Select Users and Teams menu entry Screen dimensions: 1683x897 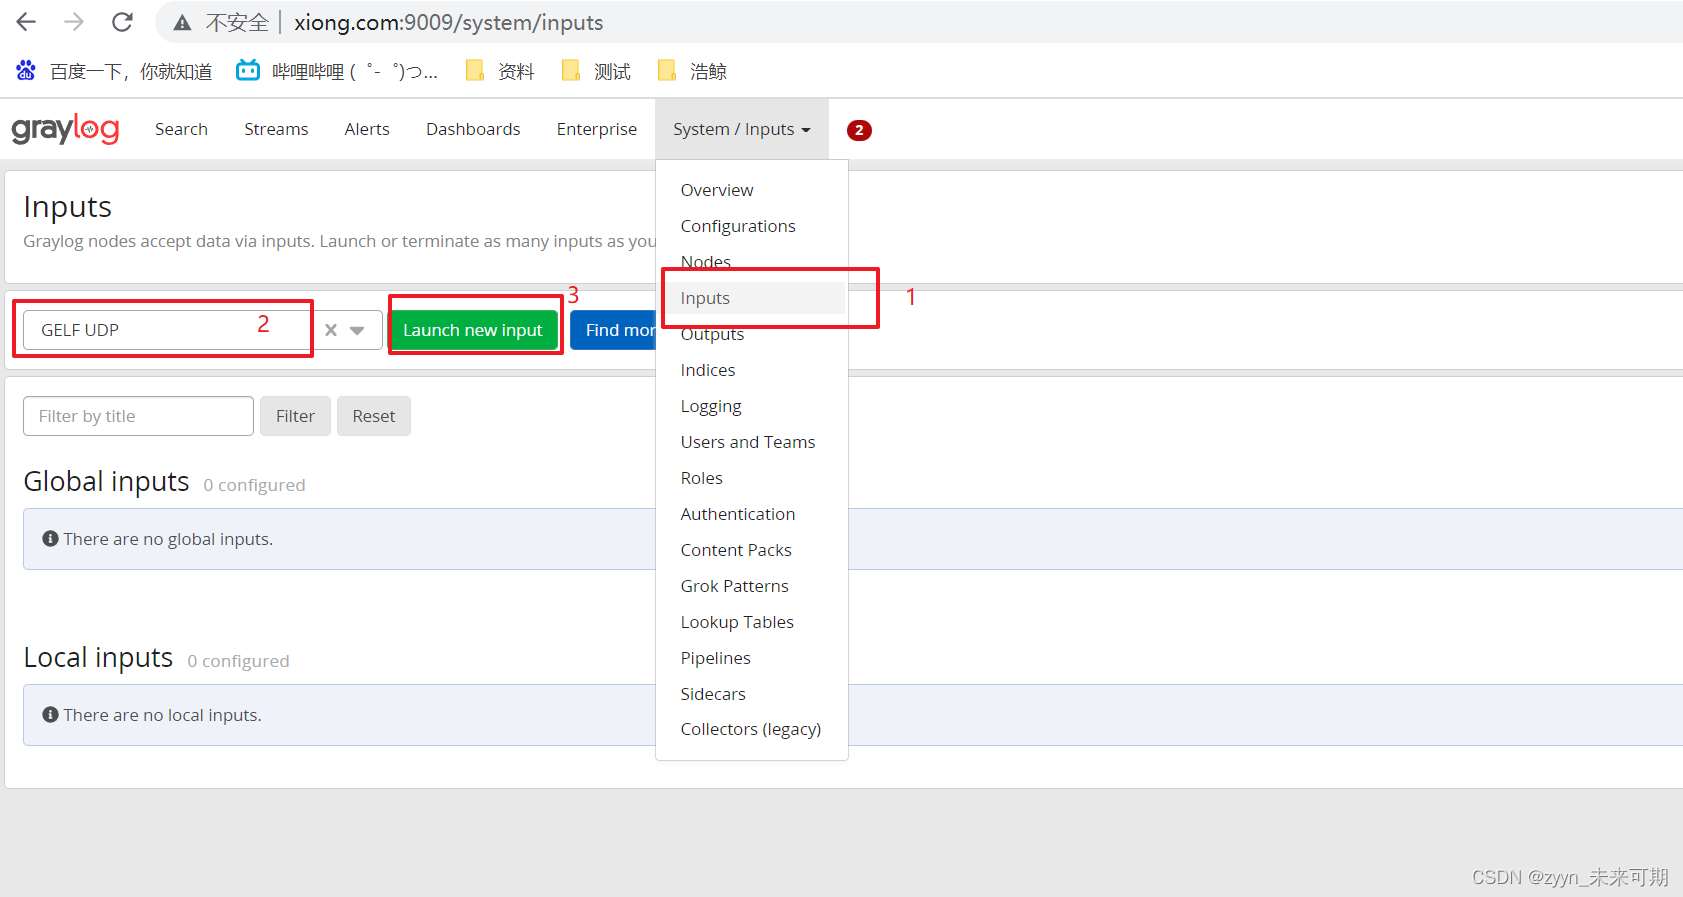(x=748, y=442)
